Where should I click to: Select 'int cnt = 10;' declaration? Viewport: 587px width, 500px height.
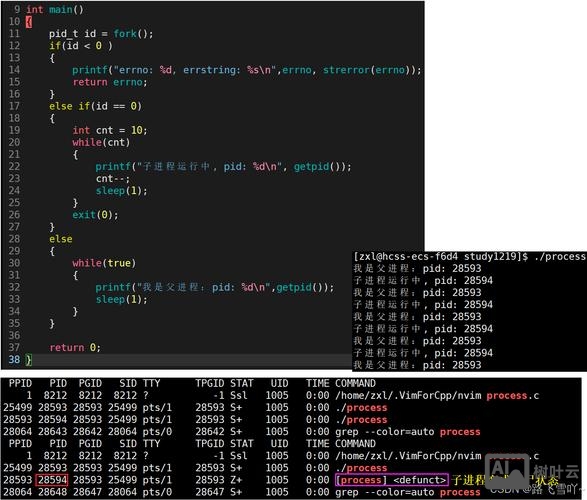(110, 130)
